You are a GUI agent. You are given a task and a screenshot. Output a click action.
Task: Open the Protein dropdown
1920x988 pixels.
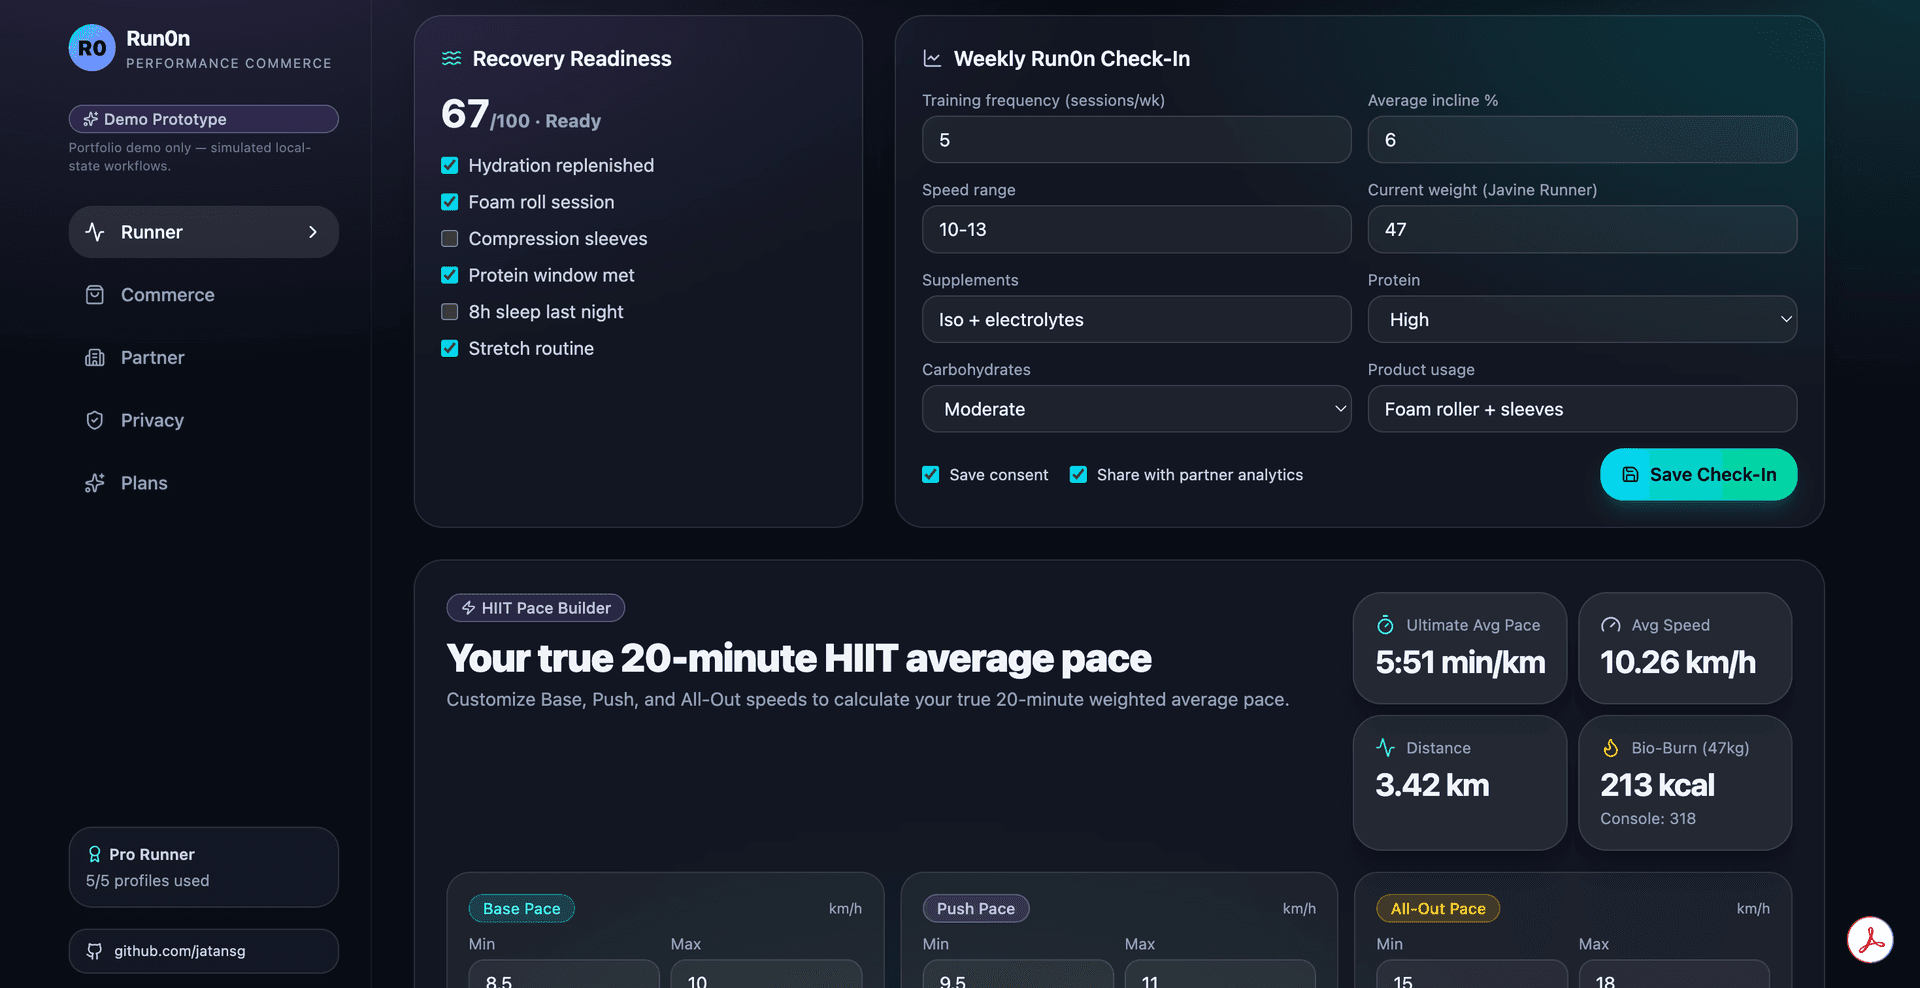pyautogui.click(x=1582, y=320)
